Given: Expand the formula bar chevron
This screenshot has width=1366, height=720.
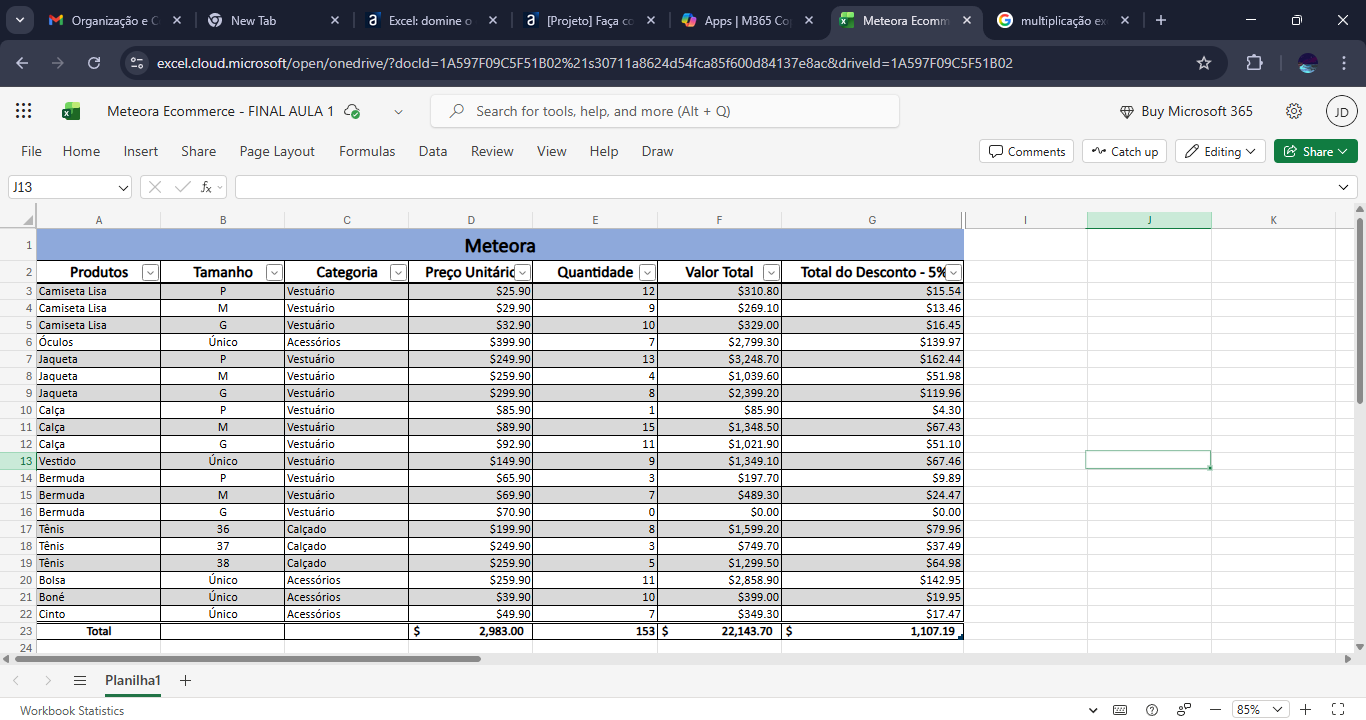Looking at the screenshot, I should pos(1343,187).
